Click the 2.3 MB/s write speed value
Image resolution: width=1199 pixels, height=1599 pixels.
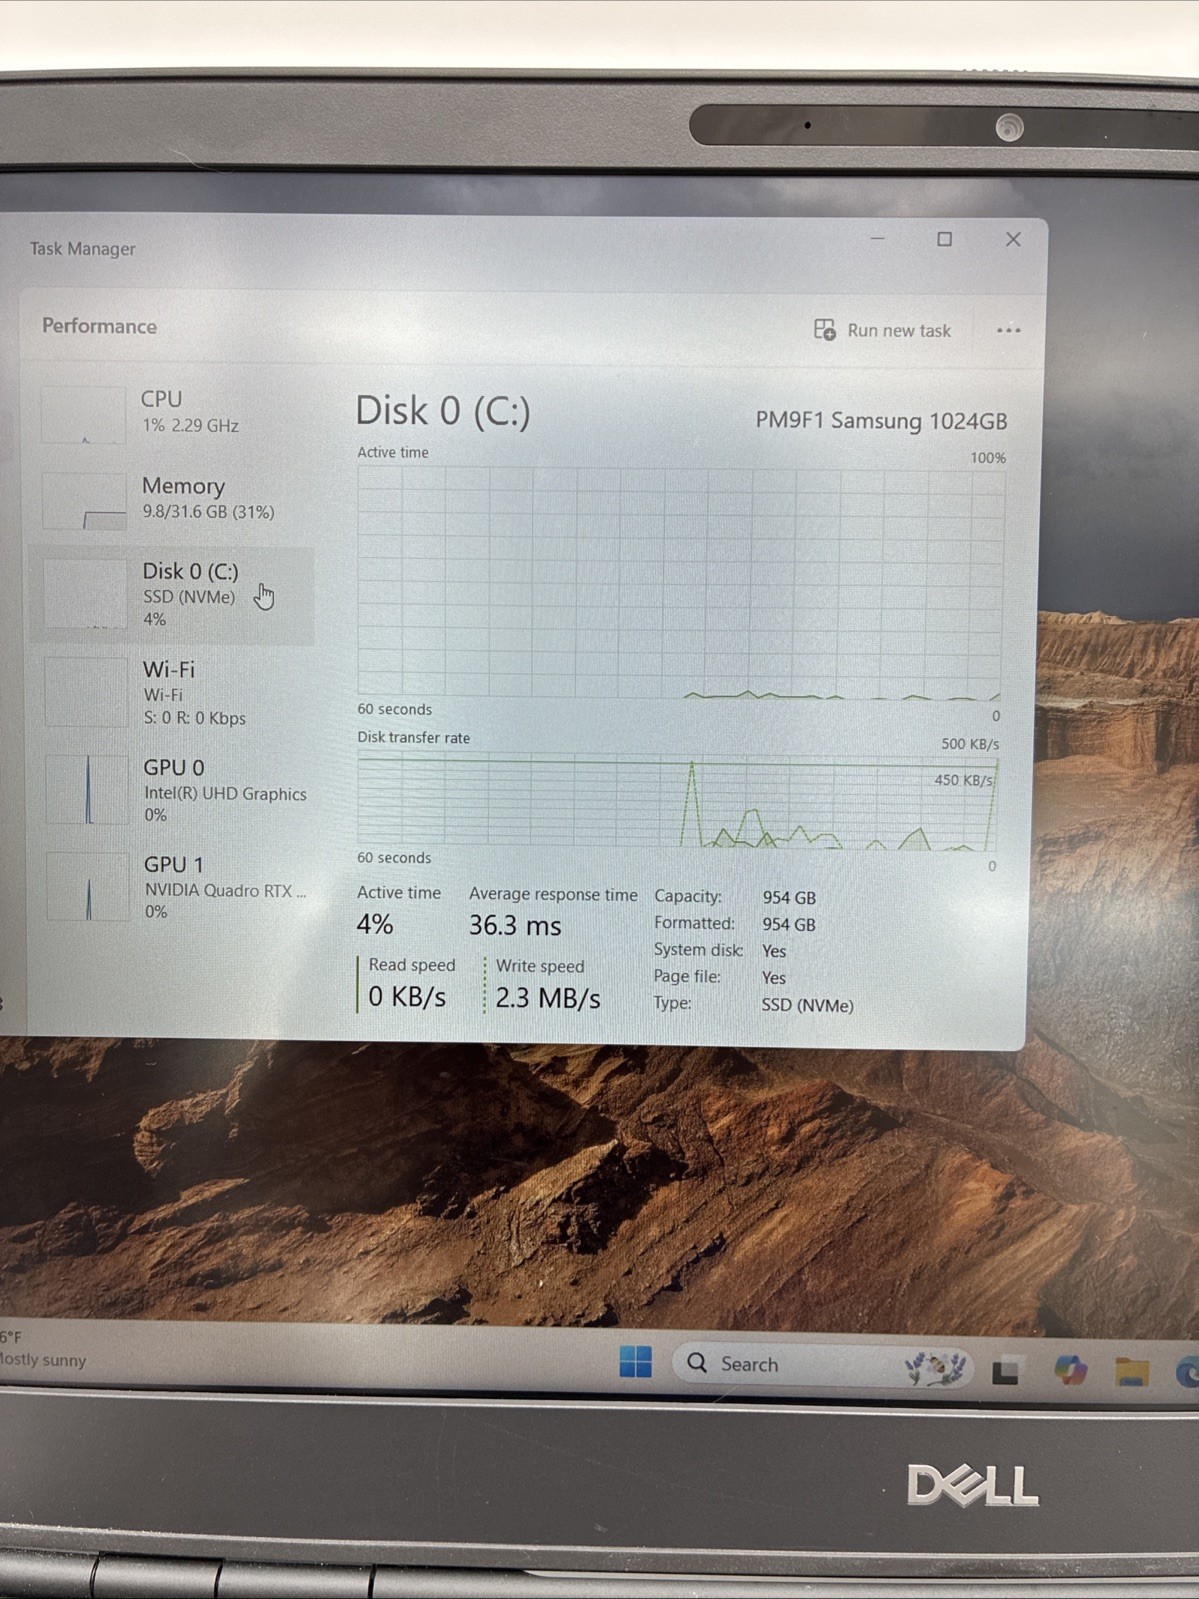(548, 998)
